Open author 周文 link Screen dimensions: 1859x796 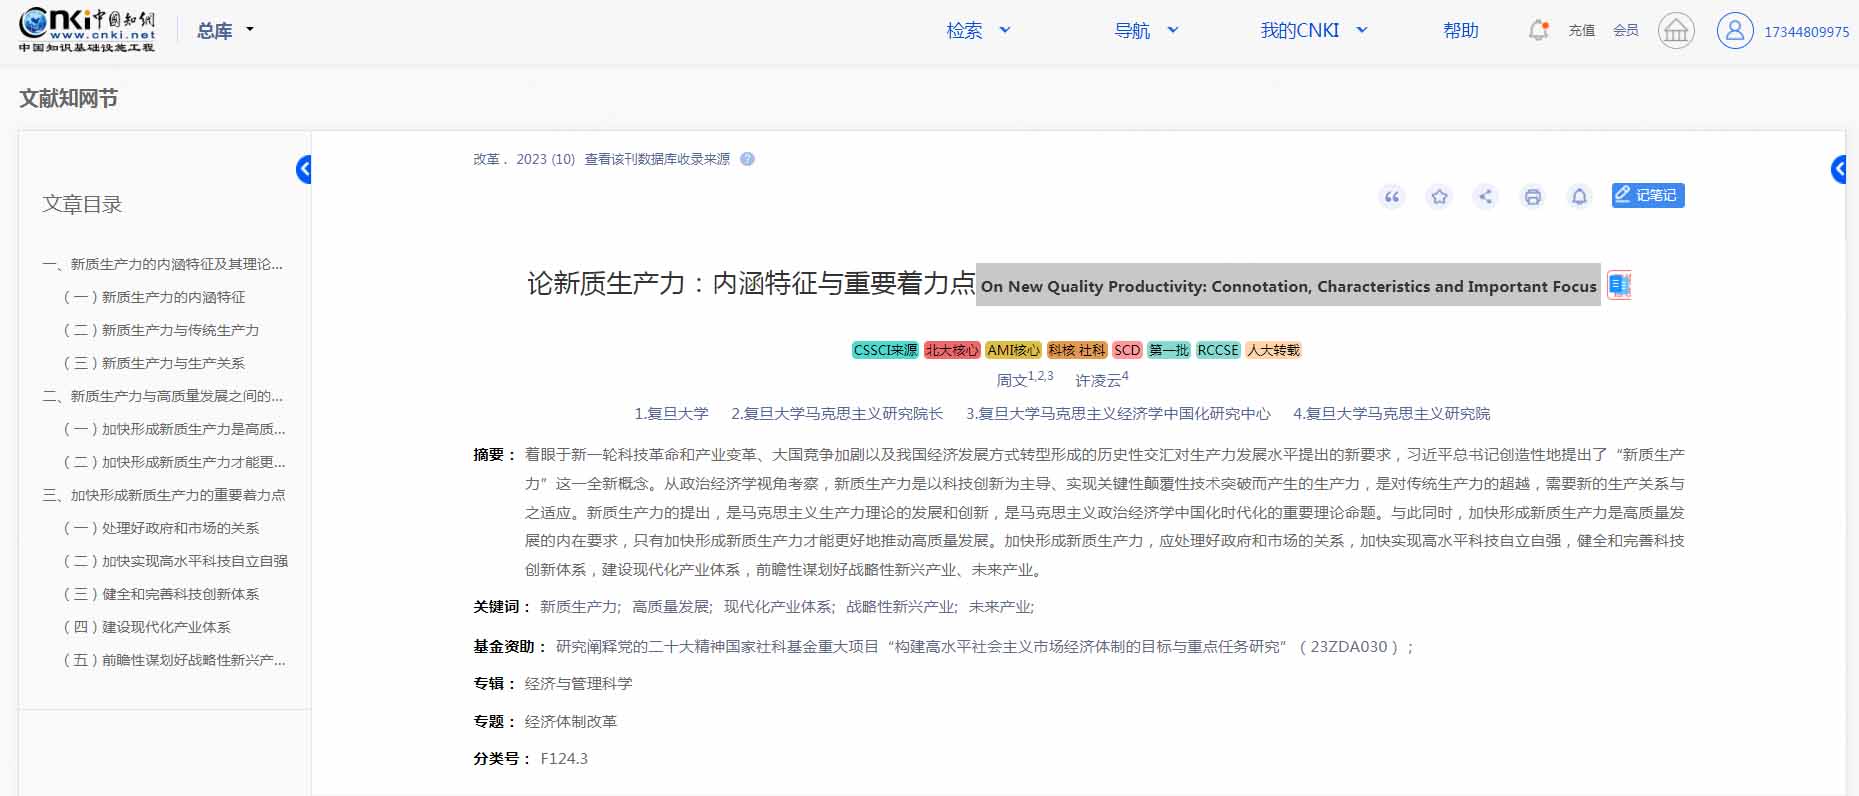[x=1011, y=380]
